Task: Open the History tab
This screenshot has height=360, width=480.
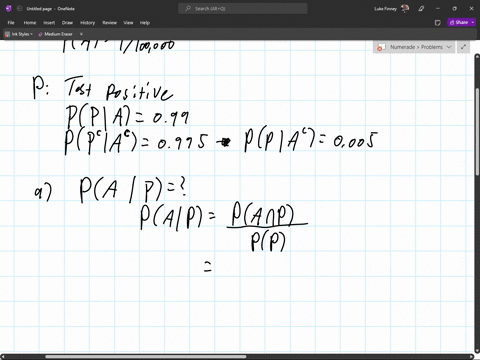Action: click(88, 23)
